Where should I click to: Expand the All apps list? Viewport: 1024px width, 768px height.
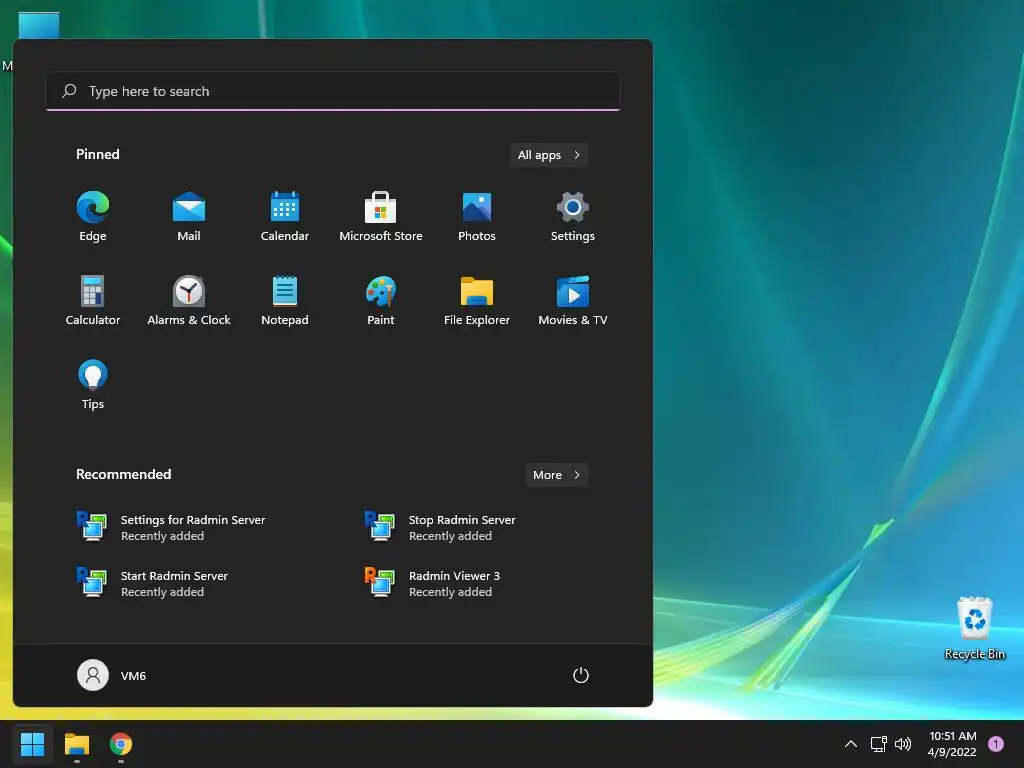click(549, 155)
